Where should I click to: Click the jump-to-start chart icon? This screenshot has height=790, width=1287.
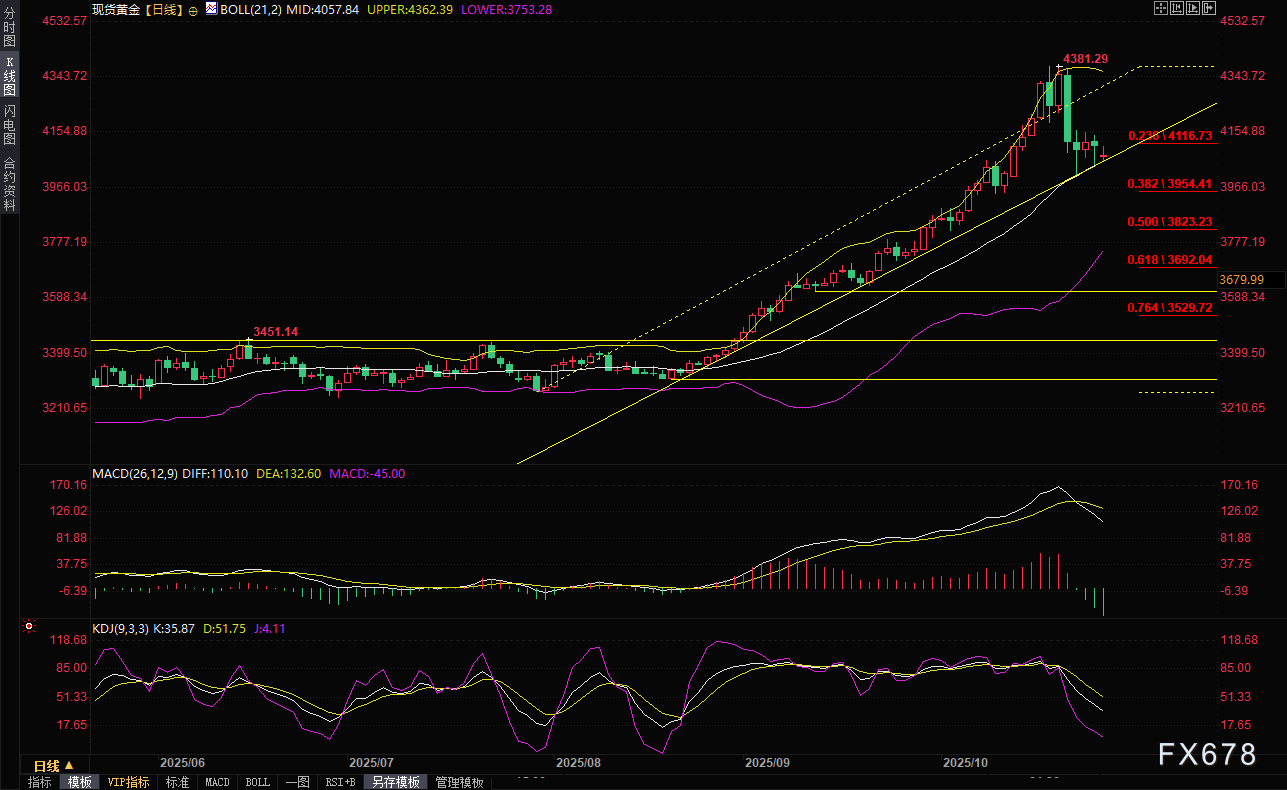(1176, 8)
